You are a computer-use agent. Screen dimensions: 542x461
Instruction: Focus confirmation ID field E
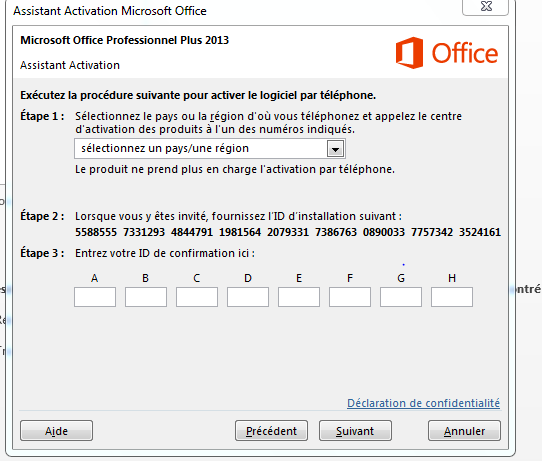[299, 297]
